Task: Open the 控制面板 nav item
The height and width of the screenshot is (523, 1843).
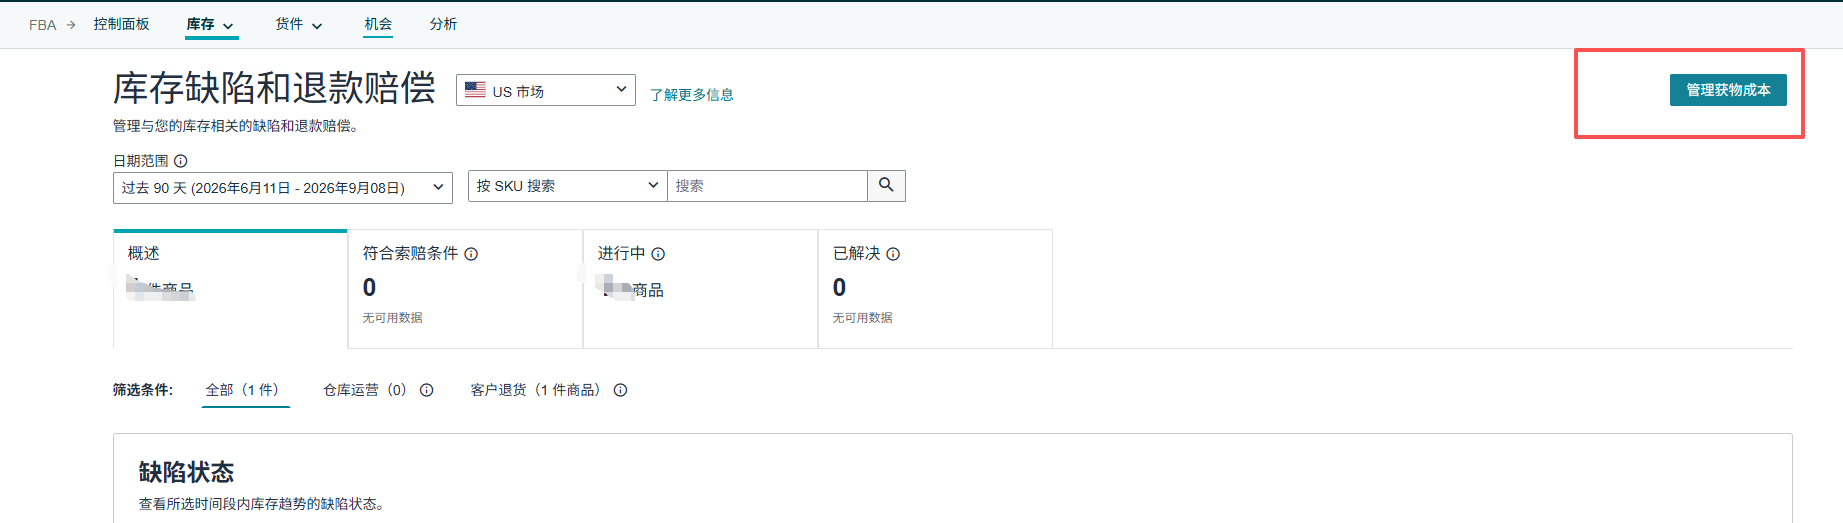Action: 121,24
